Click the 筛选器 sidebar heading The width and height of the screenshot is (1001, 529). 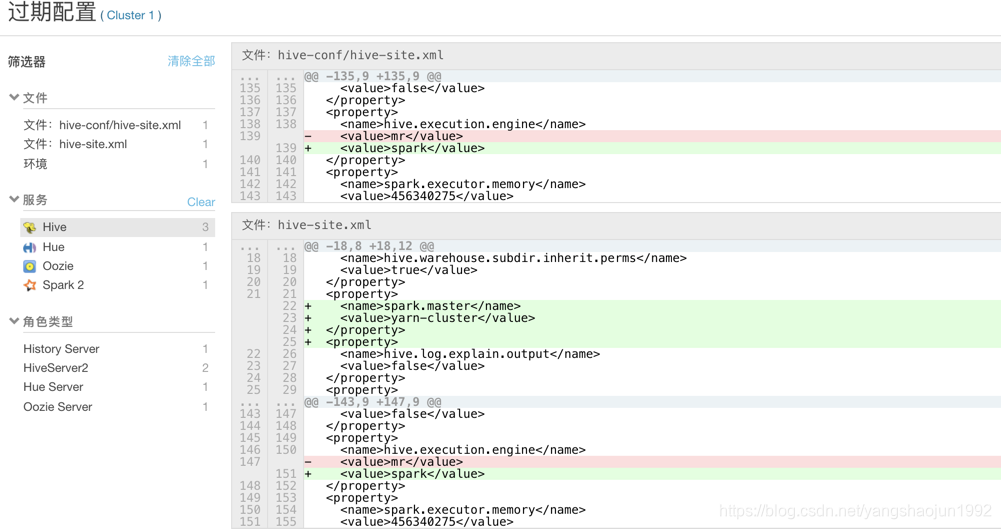pyautogui.click(x=27, y=62)
